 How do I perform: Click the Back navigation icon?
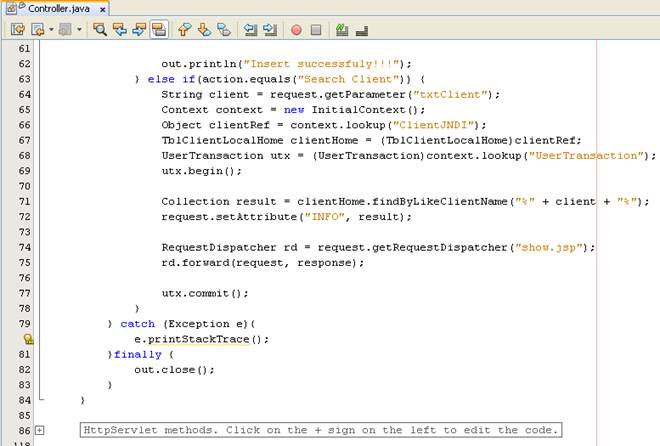[x=38, y=29]
